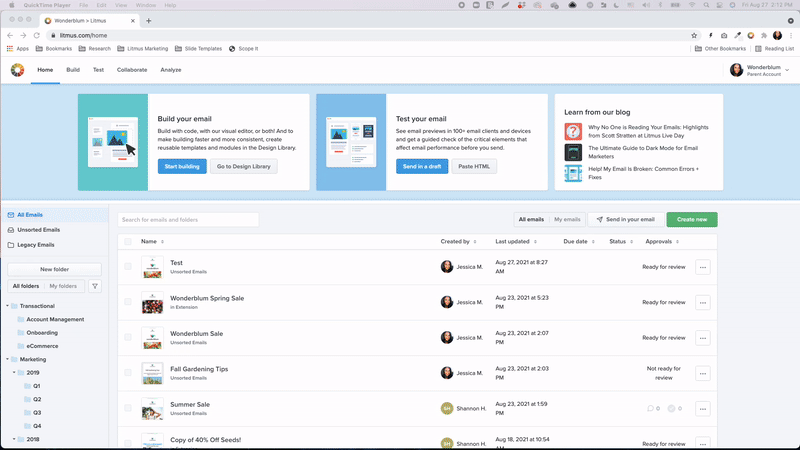Screen dimensions: 800x450
Task: Sort emails by Name column
Action: (152, 241)
